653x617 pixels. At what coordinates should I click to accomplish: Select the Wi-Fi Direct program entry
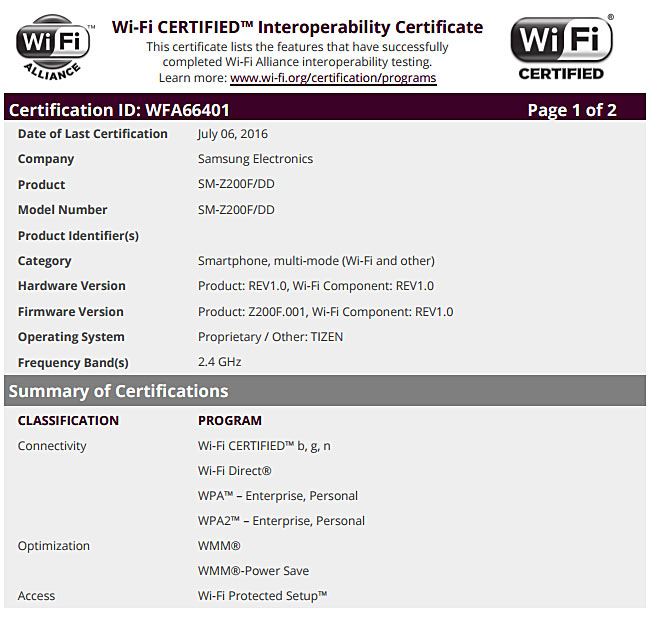tap(234, 471)
